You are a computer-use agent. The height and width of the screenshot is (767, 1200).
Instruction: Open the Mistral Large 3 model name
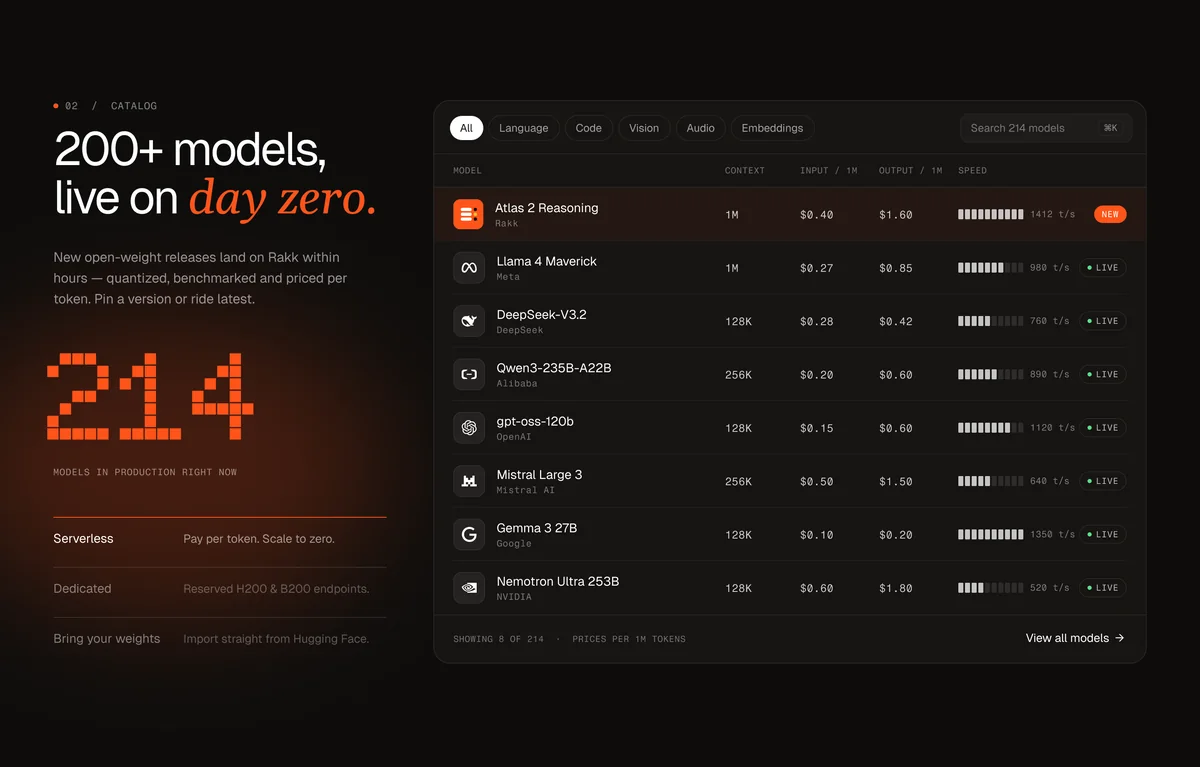click(540, 474)
